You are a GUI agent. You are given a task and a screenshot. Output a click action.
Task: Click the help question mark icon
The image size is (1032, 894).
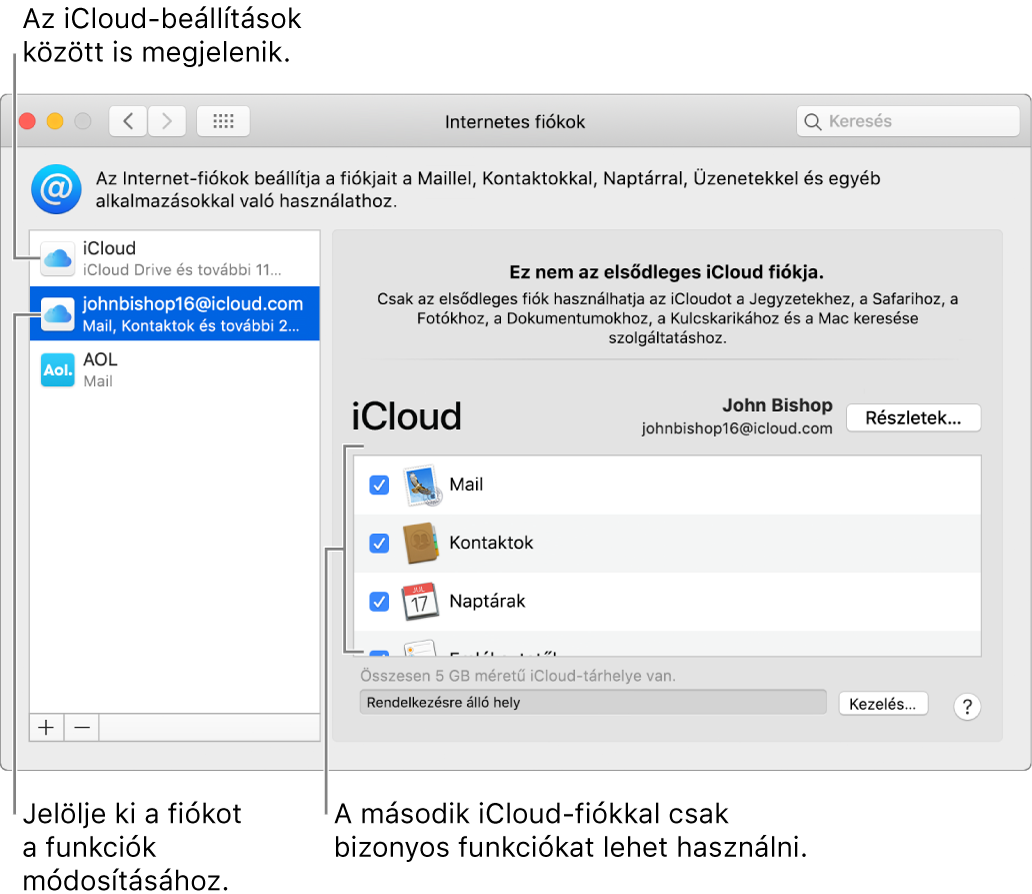coord(966,703)
